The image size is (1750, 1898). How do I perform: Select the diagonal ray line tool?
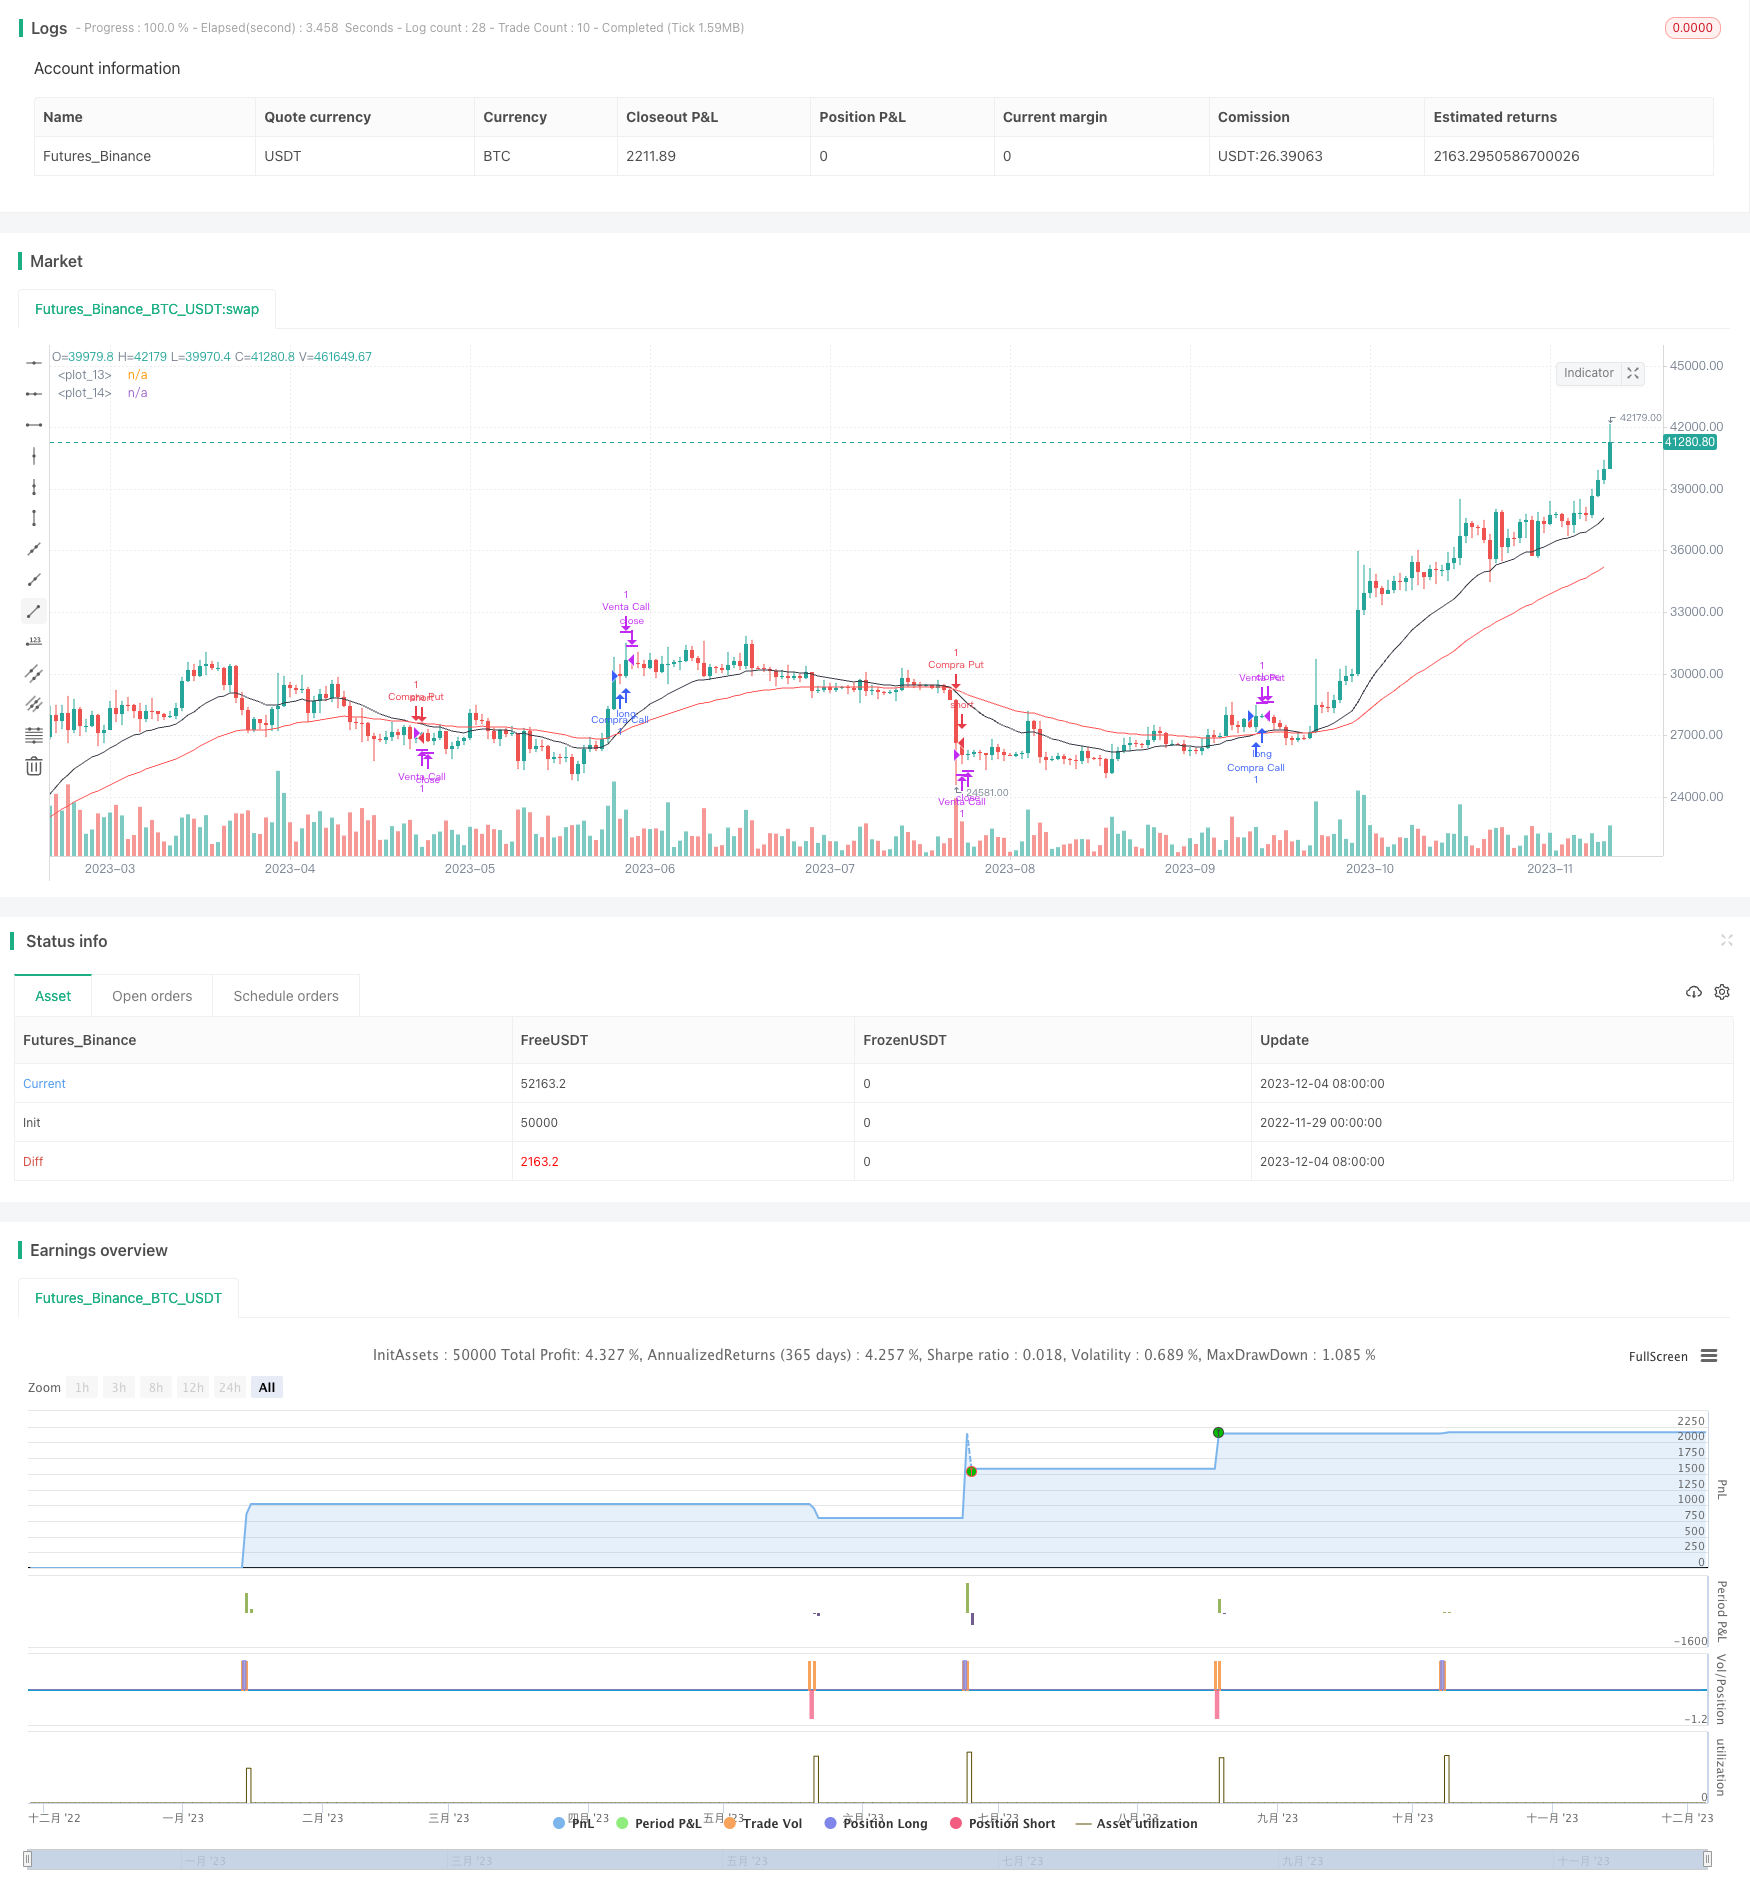point(34,580)
